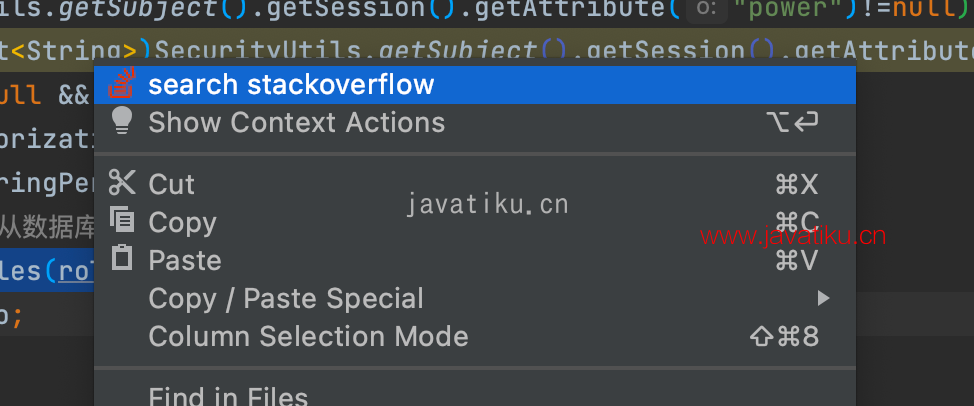The height and width of the screenshot is (406, 974).
Task: Expand the Copy / Paste Special submenu arrow
Action: pyautogui.click(x=823, y=299)
